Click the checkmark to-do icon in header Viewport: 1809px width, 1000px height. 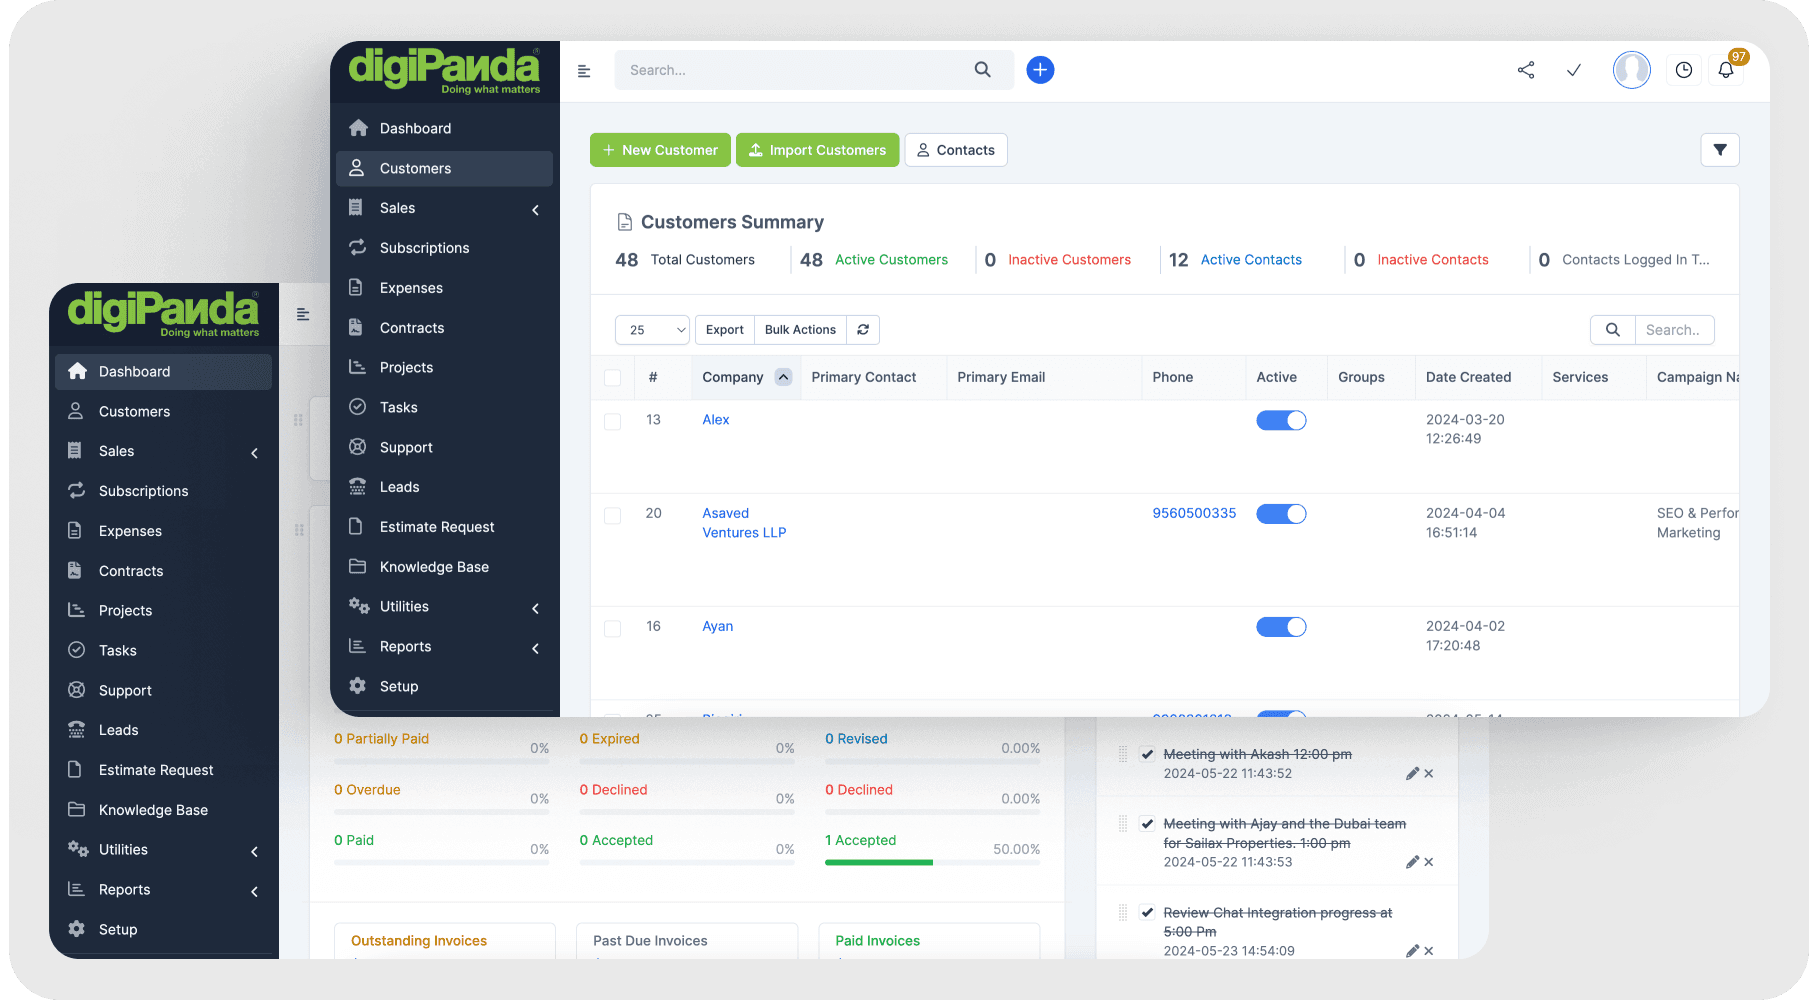(1574, 70)
